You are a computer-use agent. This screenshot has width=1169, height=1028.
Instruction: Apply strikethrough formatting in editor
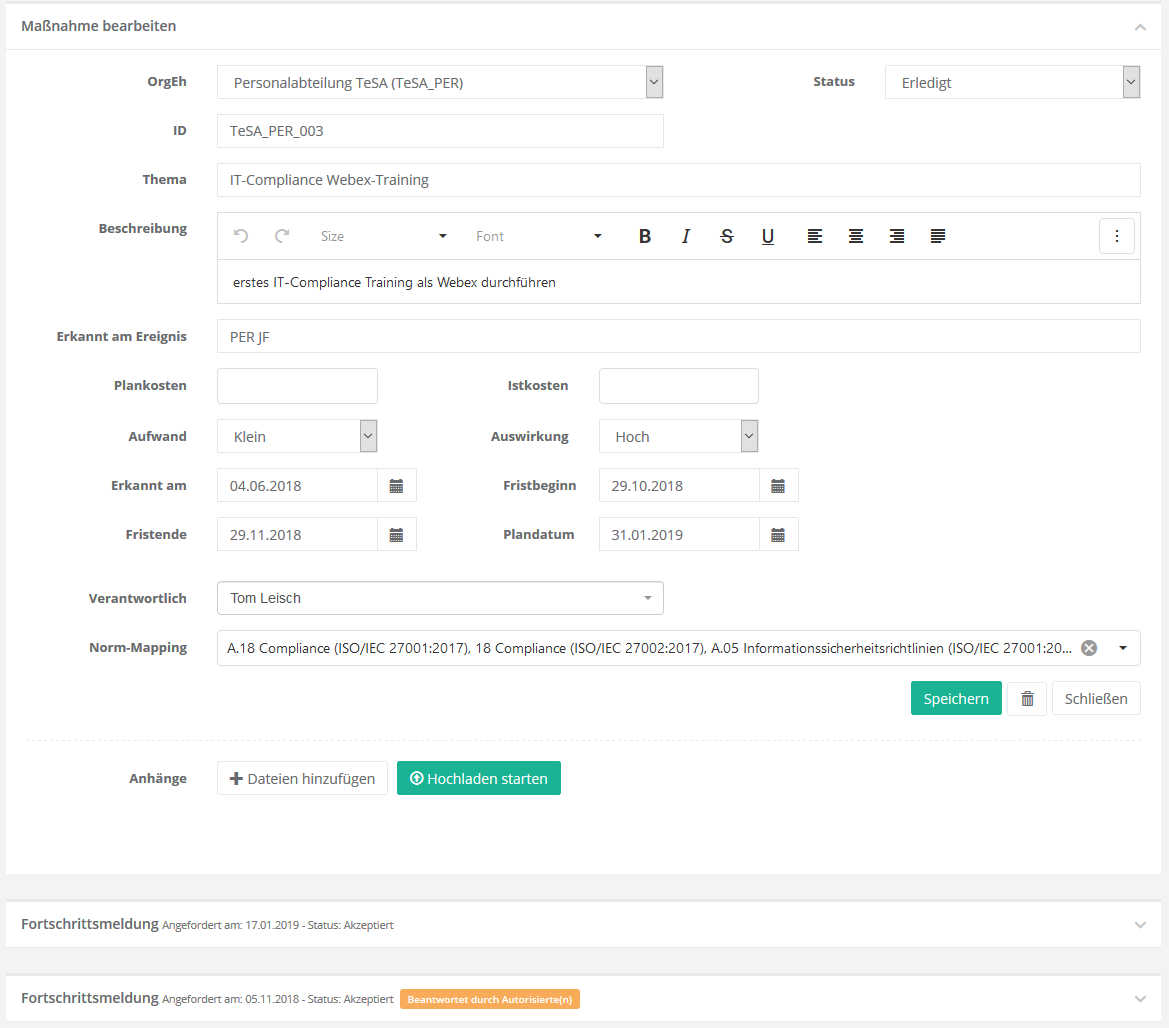coord(727,236)
